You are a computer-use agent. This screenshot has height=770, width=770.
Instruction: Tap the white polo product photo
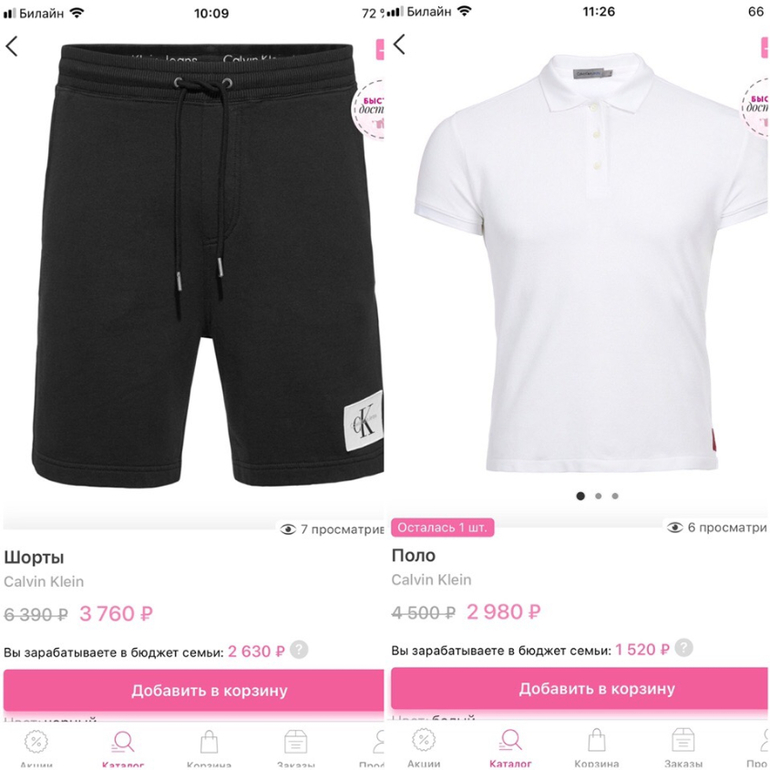pyautogui.click(x=591, y=263)
